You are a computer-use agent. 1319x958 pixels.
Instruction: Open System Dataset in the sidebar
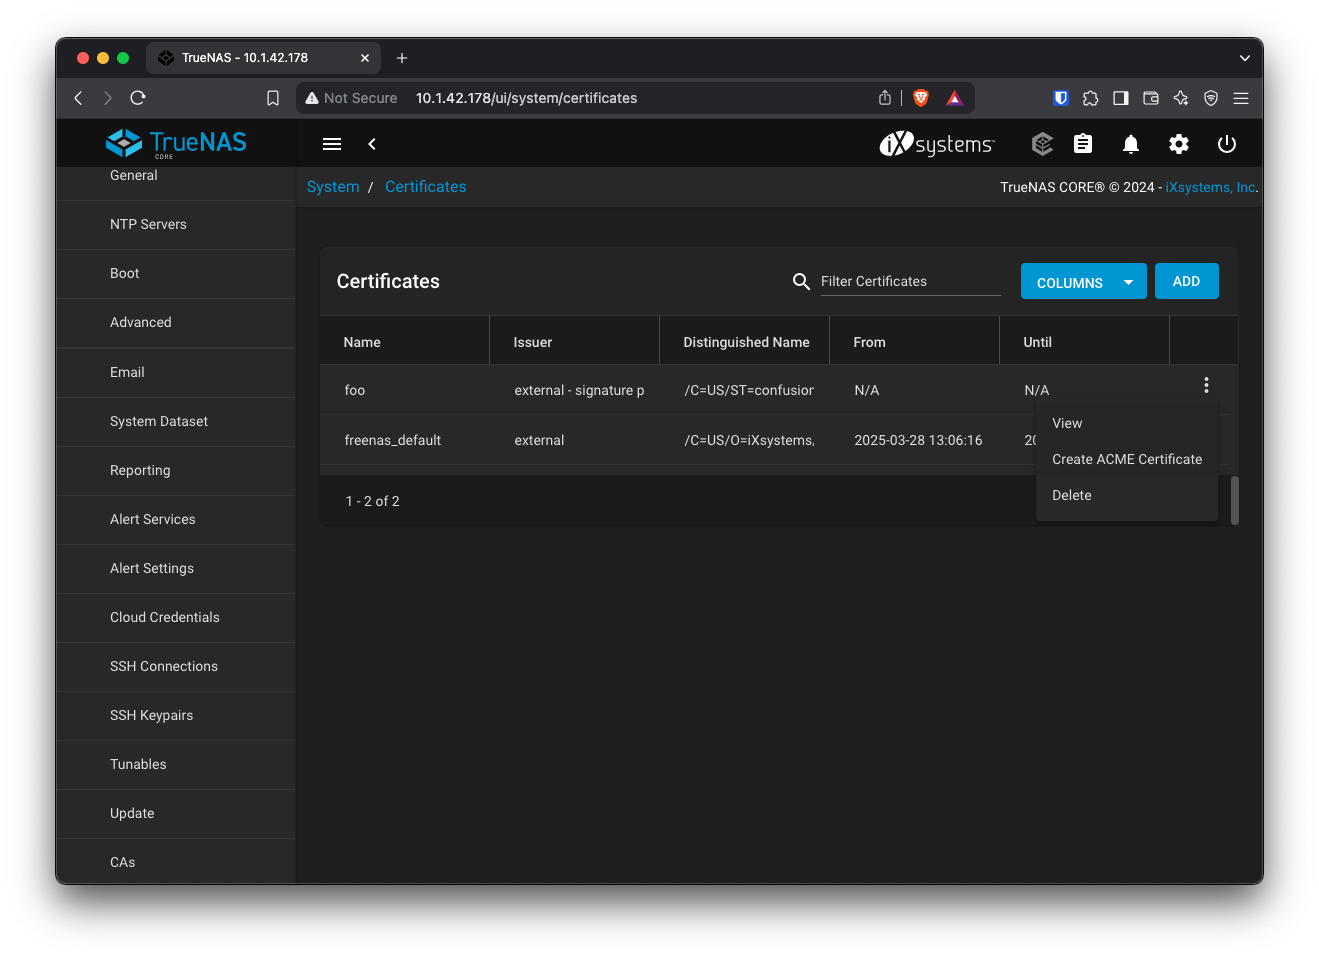tap(176, 421)
